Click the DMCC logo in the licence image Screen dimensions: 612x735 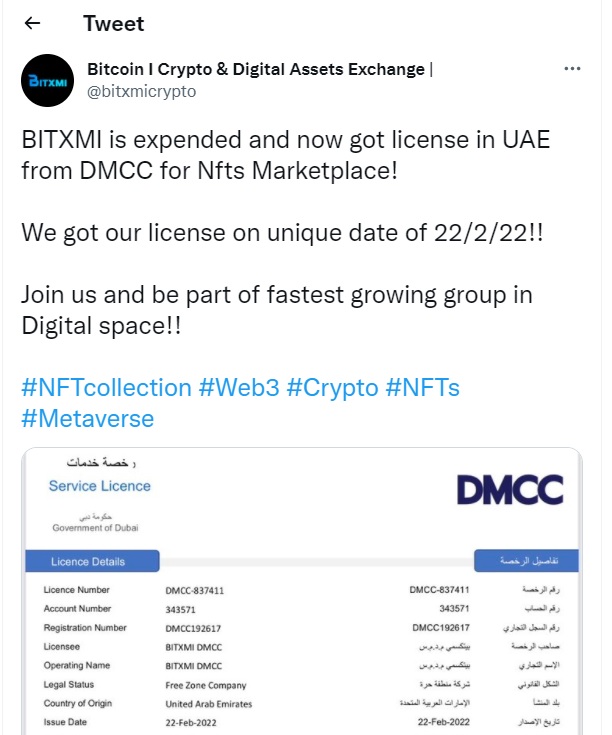coord(510,489)
